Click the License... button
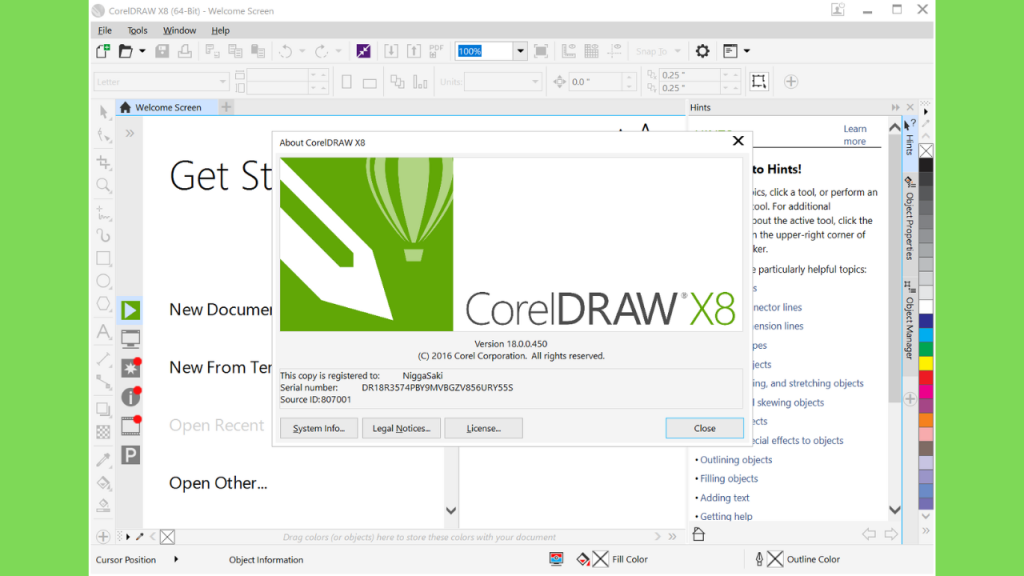 pyautogui.click(x=483, y=428)
